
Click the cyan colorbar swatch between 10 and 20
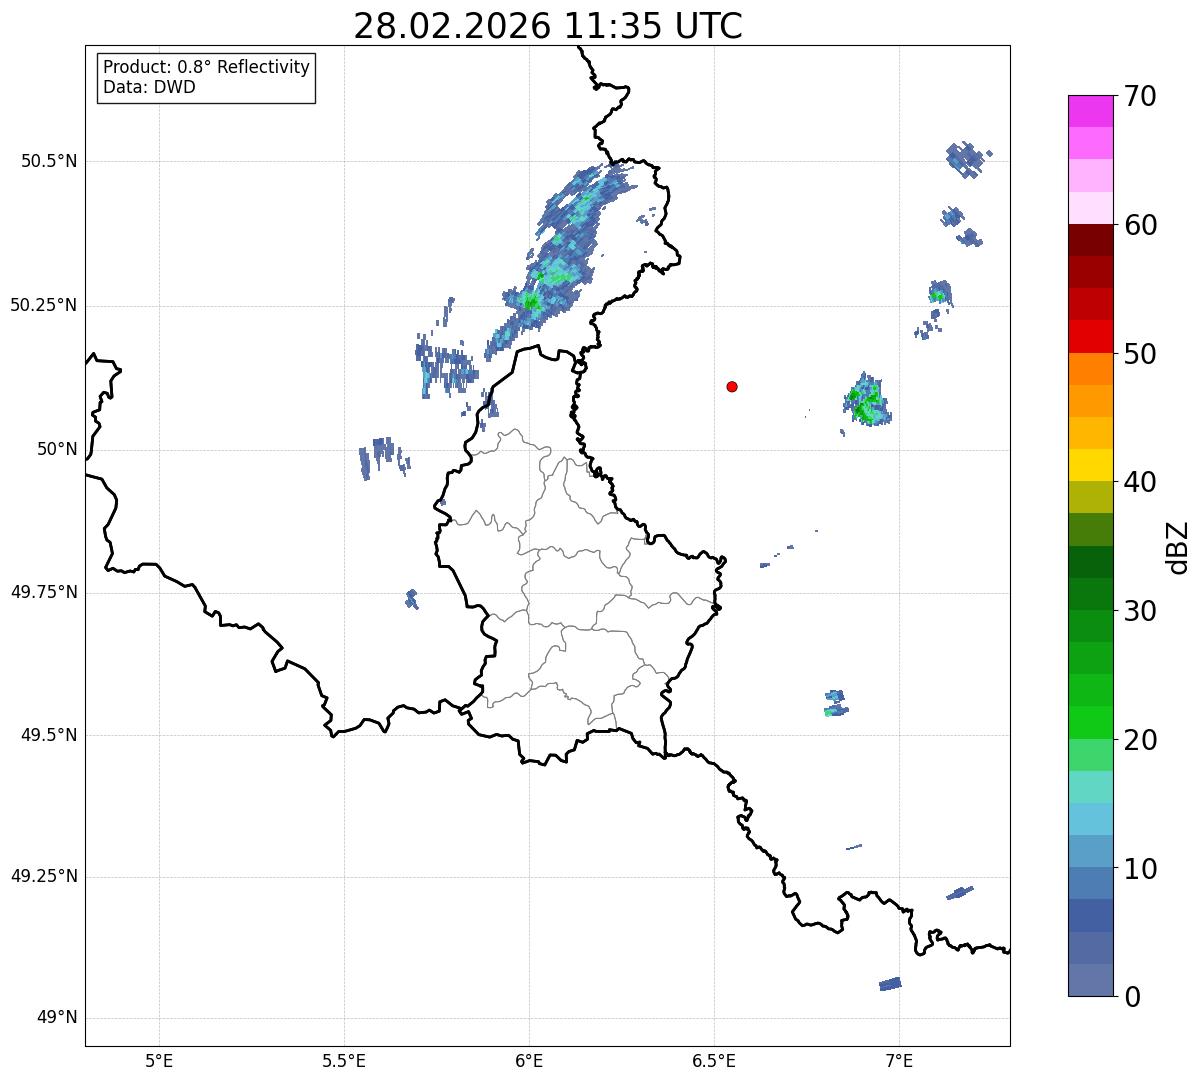coord(1091,820)
